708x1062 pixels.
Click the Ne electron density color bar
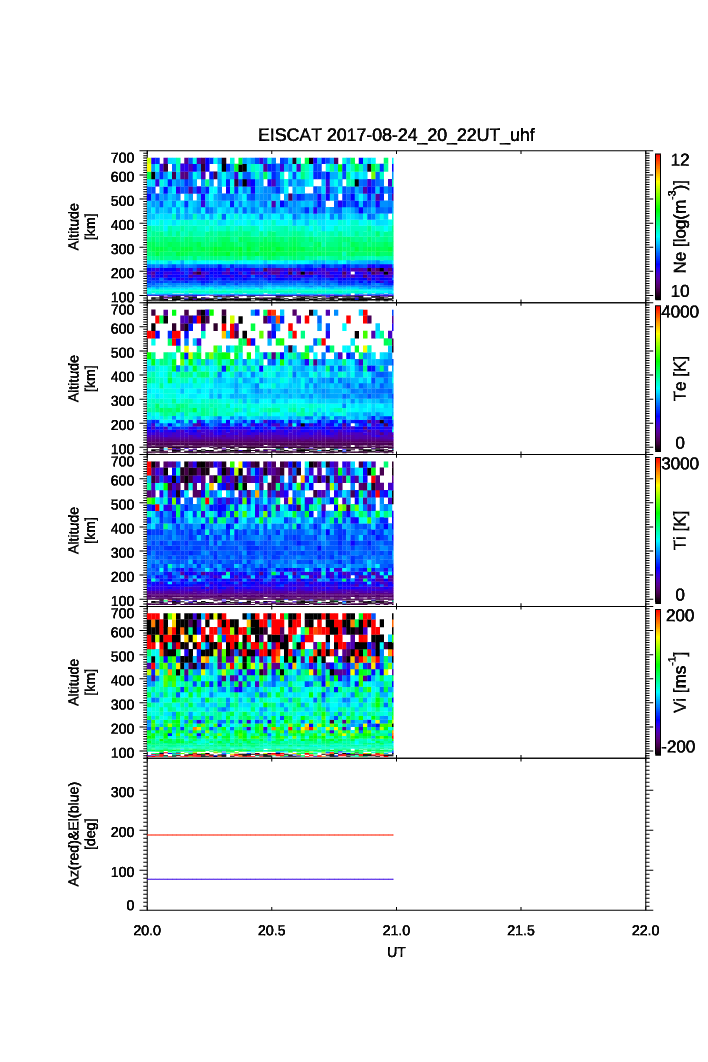point(658,226)
